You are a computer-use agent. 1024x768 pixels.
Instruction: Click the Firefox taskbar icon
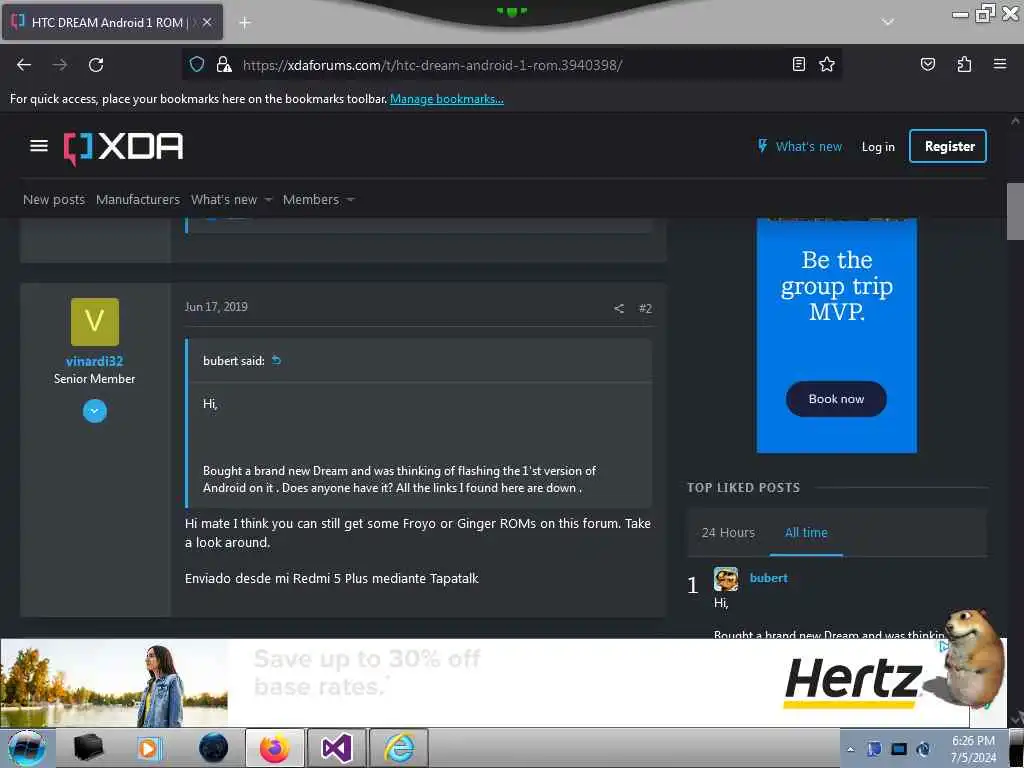(x=275, y=748)
